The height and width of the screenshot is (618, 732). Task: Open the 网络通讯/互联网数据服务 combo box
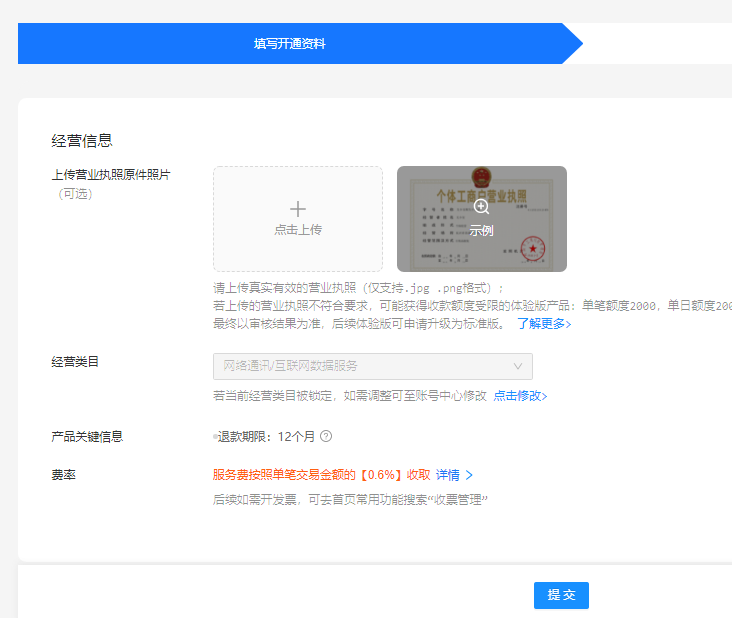372,367
